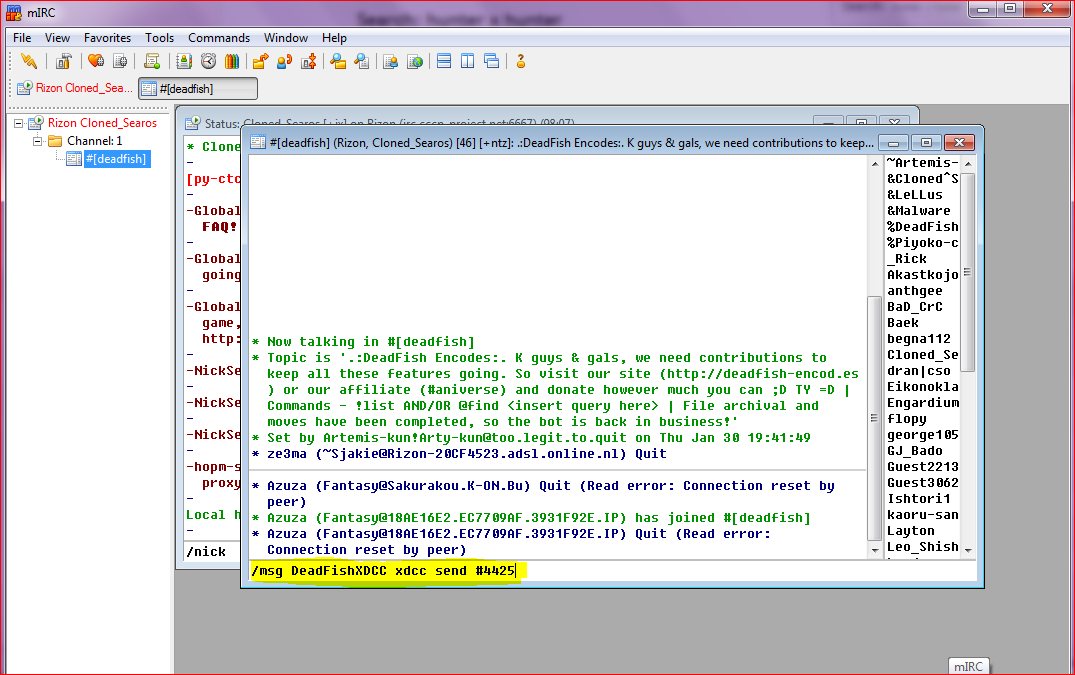The width and height of the screenshot is (1075, 675).
Task: Open the Commands menu
Action: coord(219,38)
